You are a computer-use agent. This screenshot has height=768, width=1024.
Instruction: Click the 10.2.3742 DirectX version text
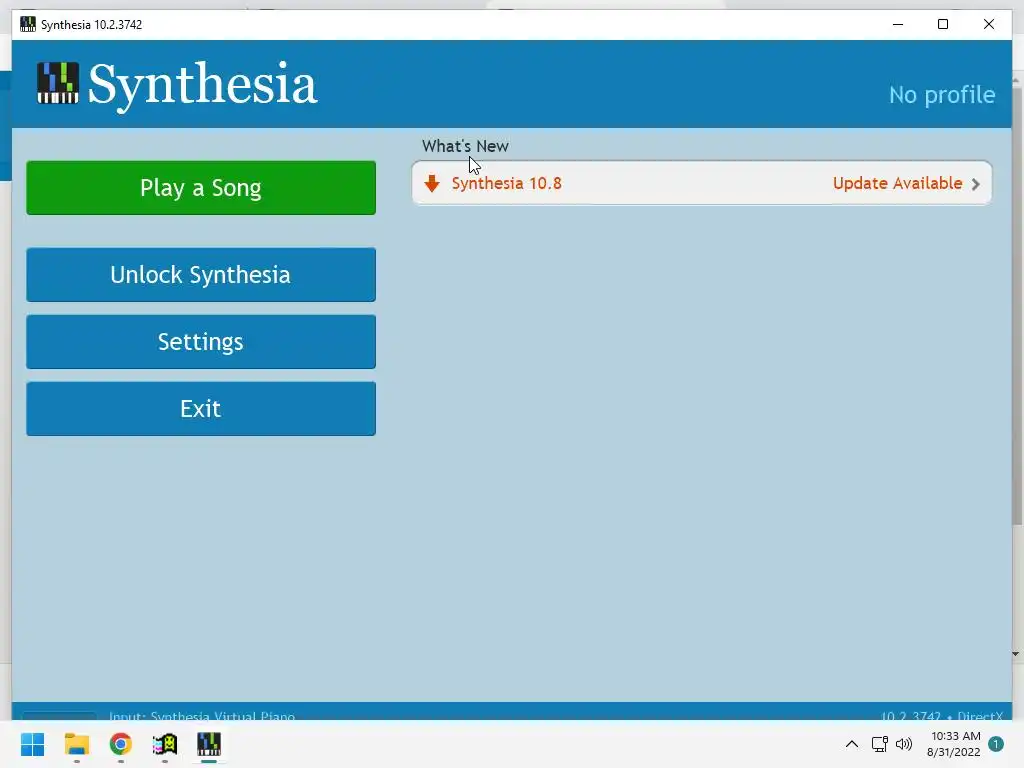pyautogui.click(x=942, y=716)
